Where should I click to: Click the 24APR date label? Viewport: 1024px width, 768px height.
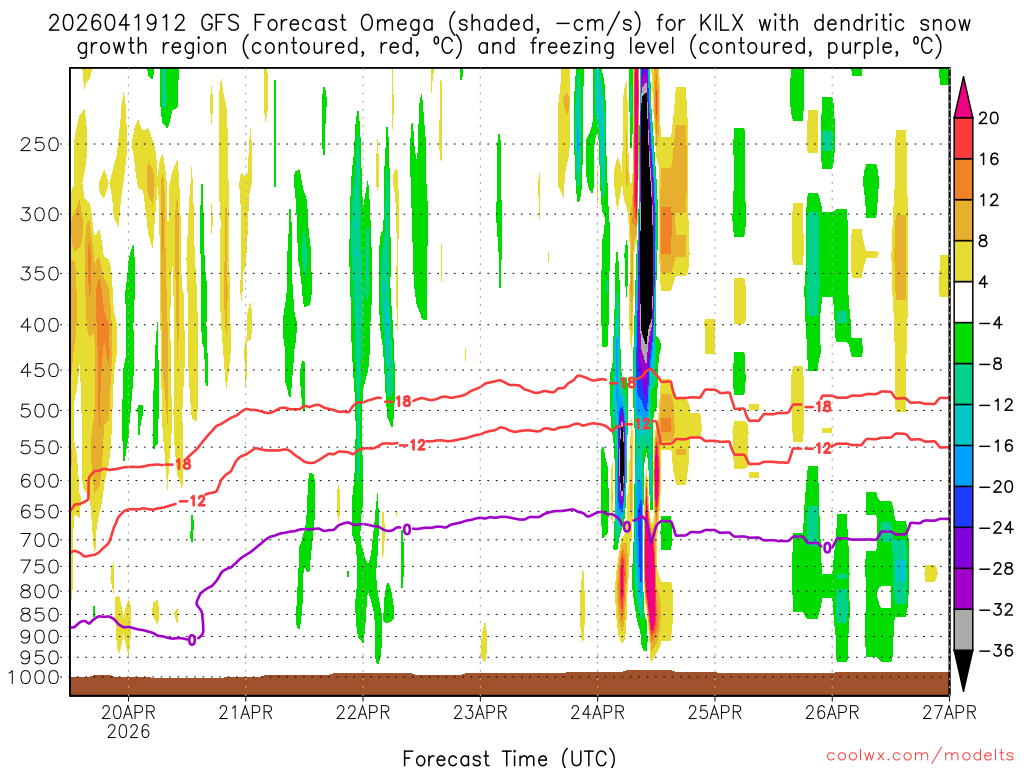[x=598, y=712]
